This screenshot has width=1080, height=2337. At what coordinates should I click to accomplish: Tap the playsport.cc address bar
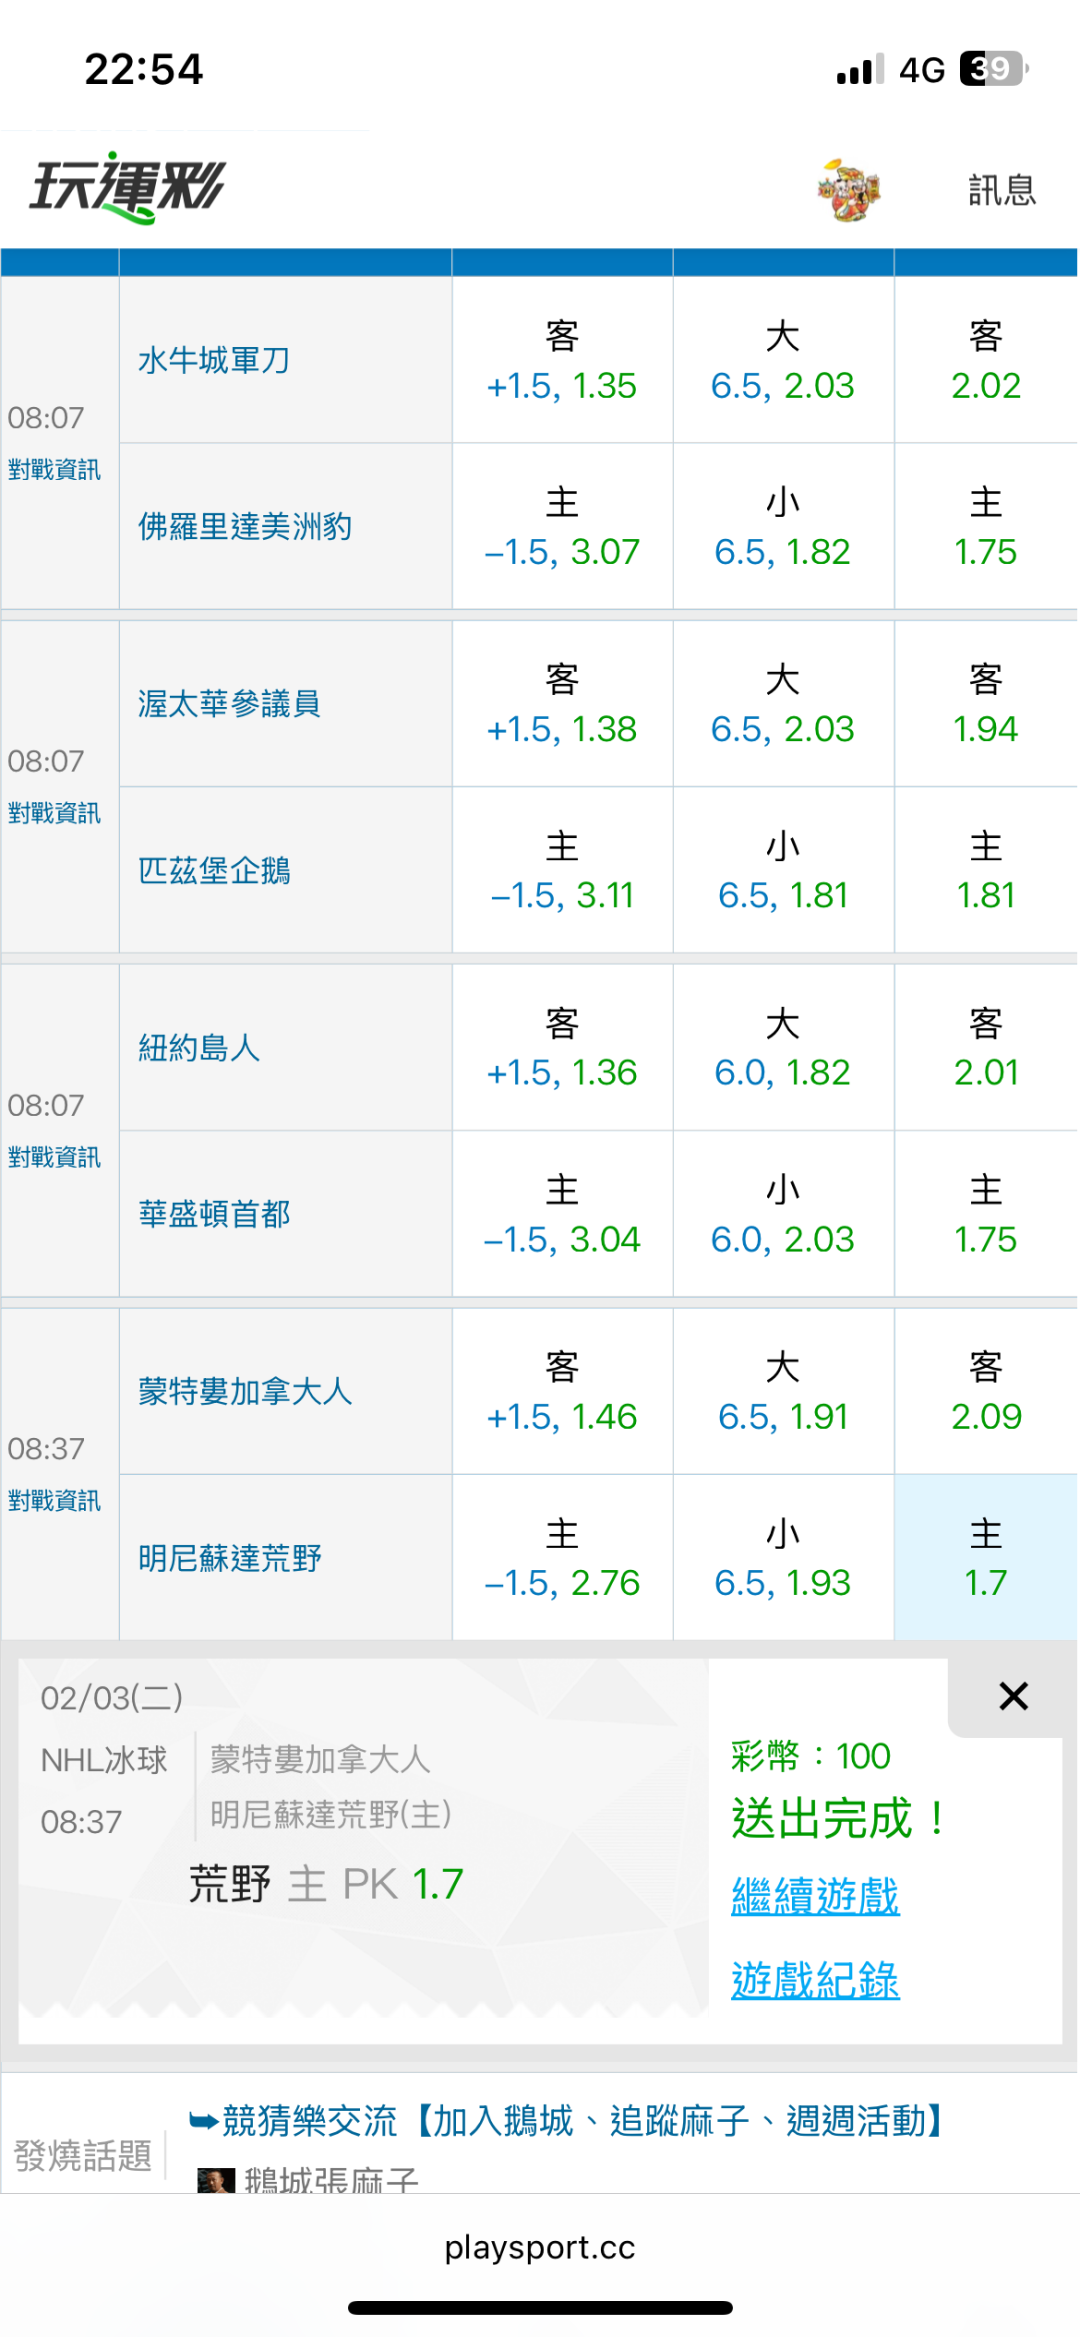tap(540, 2248)
